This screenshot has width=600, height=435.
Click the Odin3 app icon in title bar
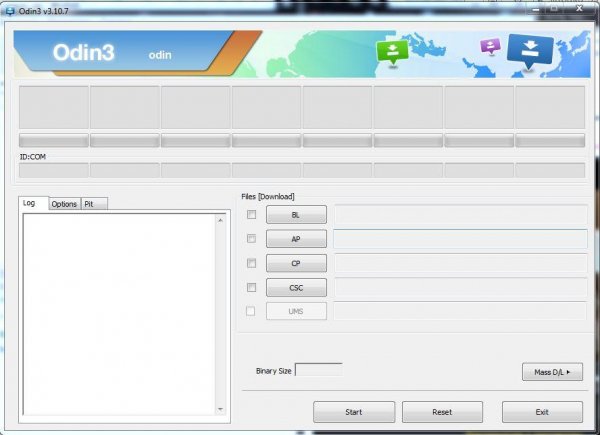pos(10,11)
